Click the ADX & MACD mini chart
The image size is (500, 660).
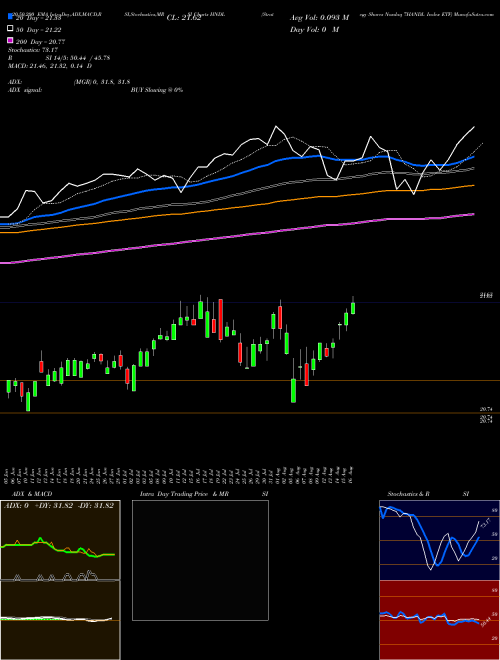point(60,580)
